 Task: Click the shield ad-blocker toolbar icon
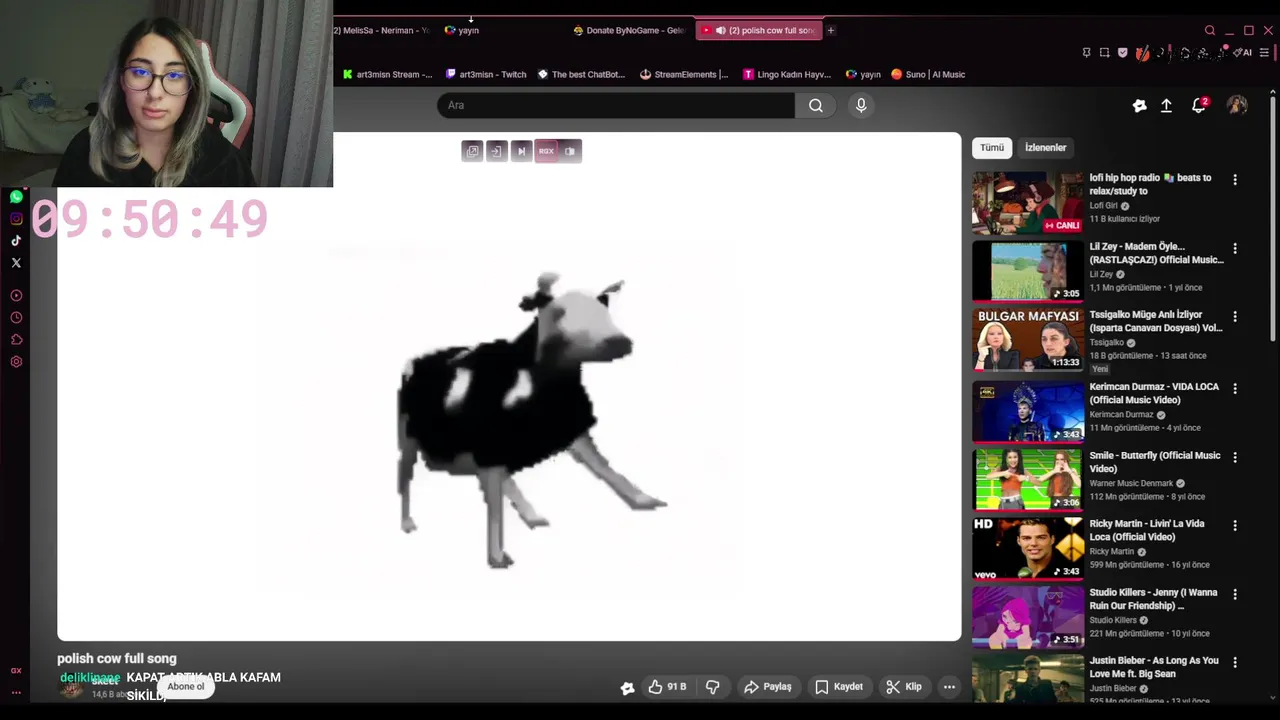point(1123,53)
